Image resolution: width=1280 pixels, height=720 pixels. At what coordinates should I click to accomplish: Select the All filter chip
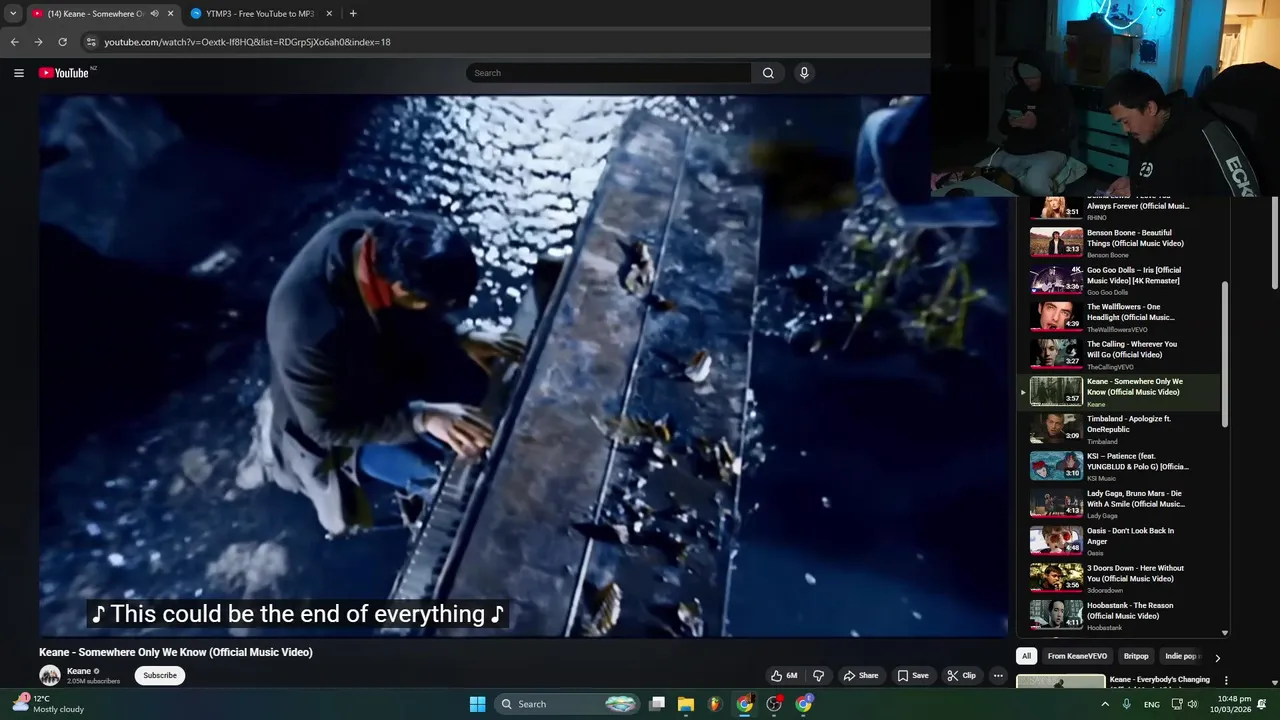pos(1026,656)
